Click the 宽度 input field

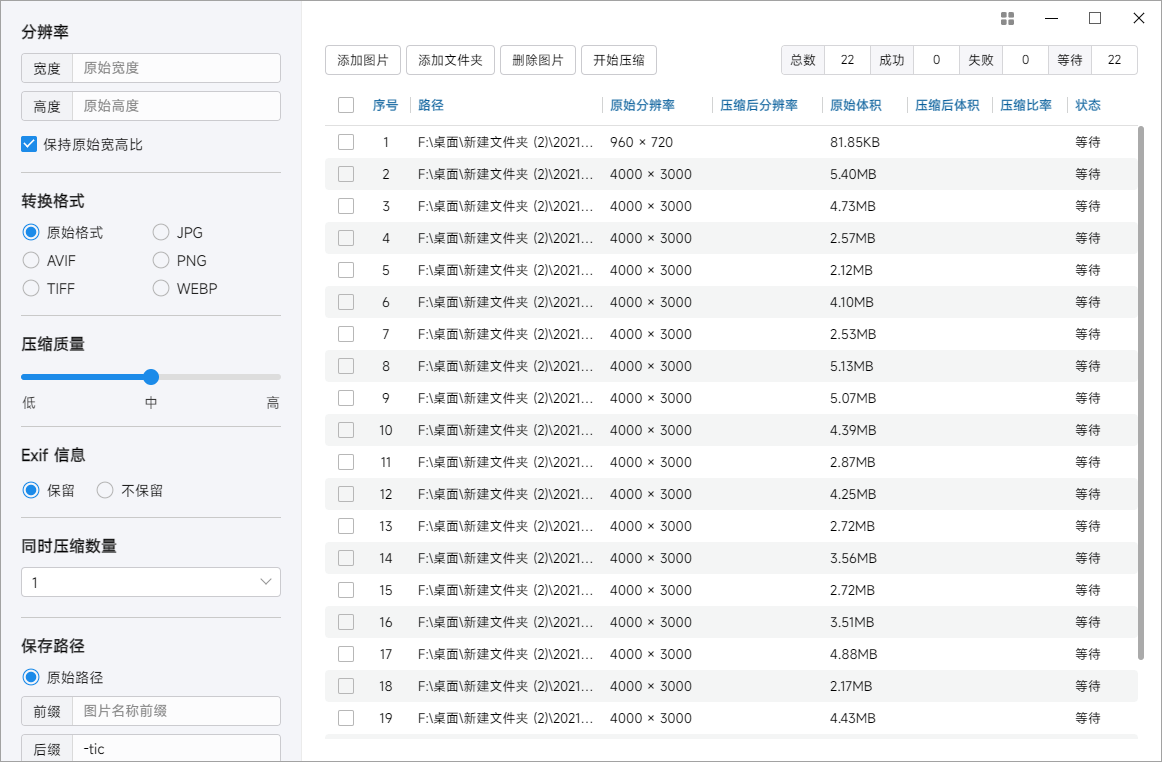176,68
